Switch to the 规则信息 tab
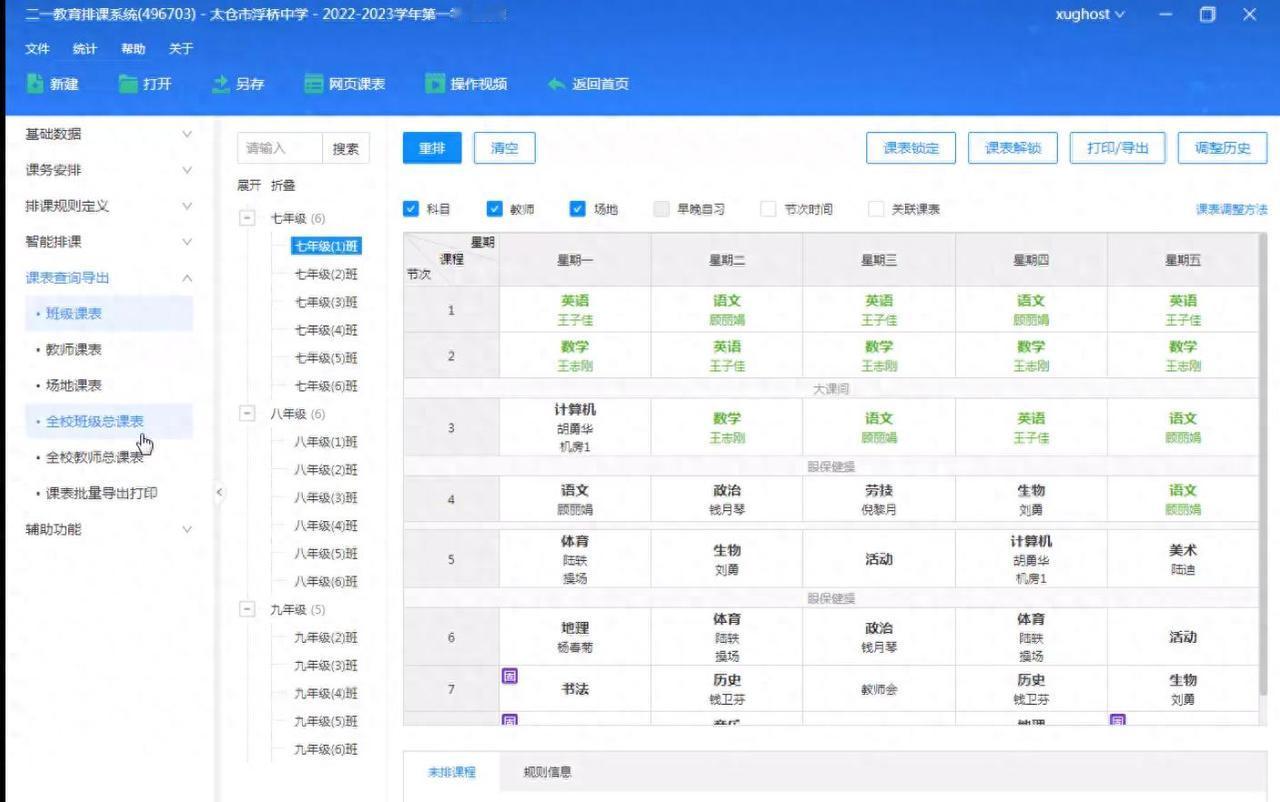The height and width of the screenshot is (802, 1280). point(548,772)
